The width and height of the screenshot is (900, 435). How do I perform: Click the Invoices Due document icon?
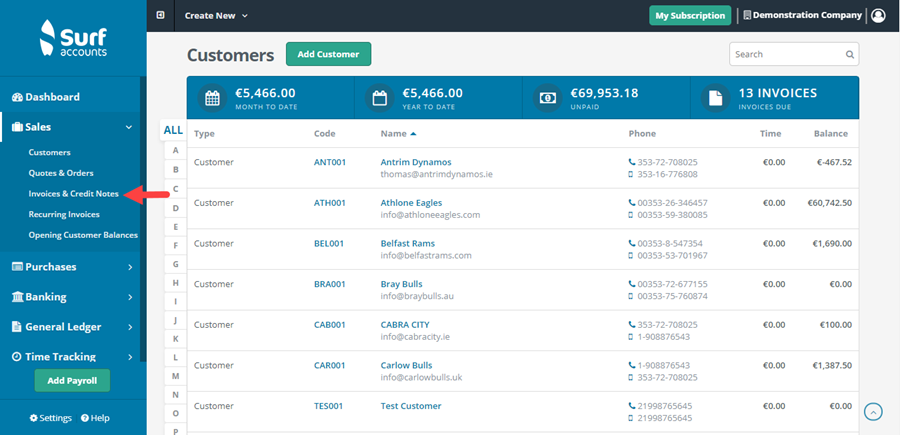pos(716,98)
